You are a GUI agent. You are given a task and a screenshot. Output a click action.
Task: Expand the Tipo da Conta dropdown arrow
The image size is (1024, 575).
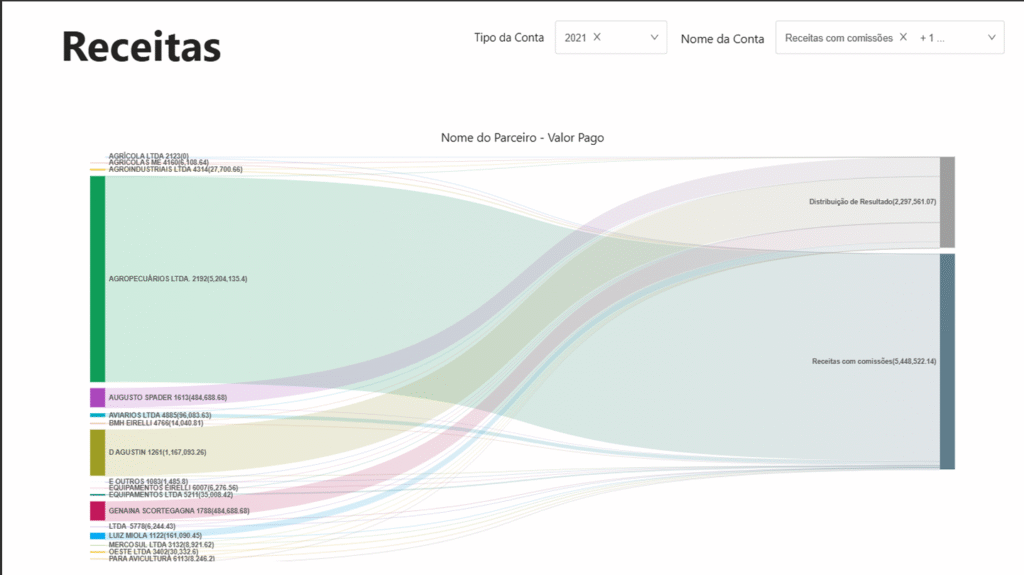pos(655,37)
